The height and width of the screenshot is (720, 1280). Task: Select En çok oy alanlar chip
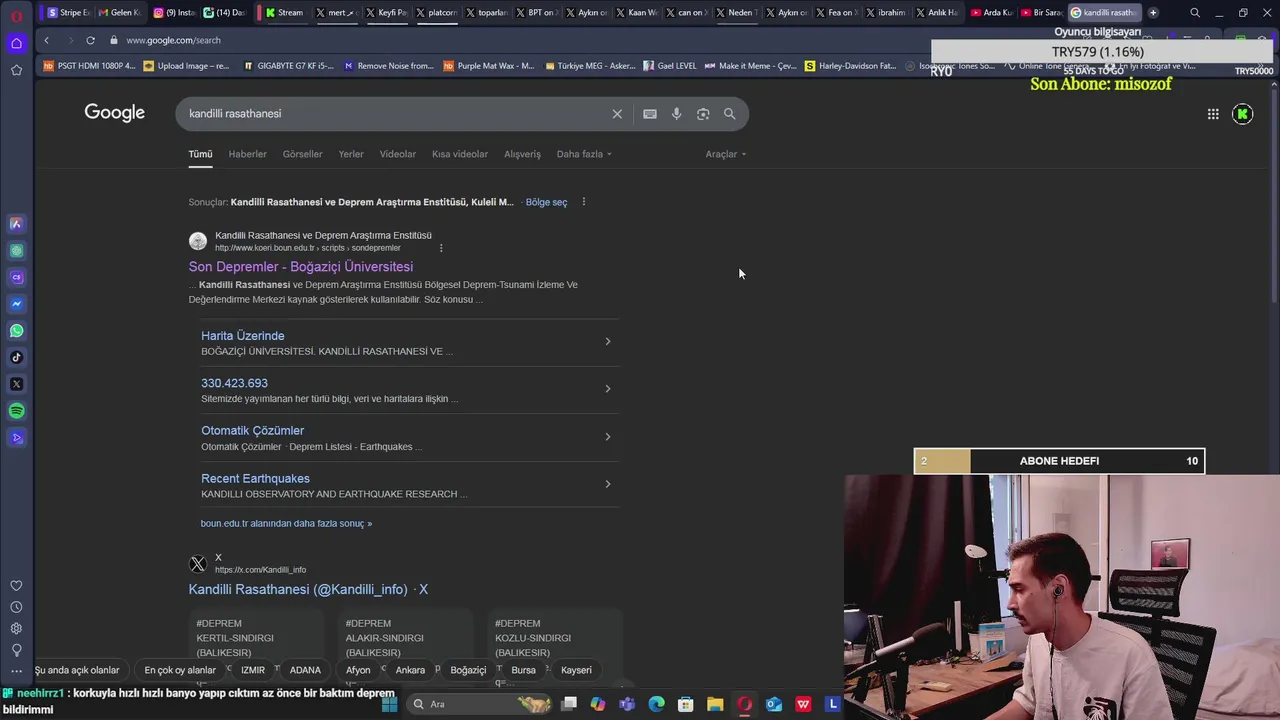(x=180, y=670)
